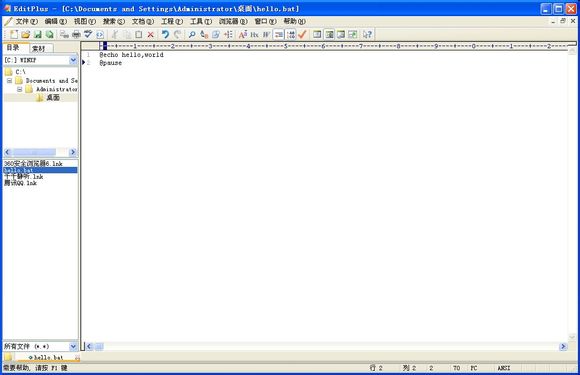Click the directory tree horizontal scrollbar thumb
The image size is (580, 375).
point(34,152)
